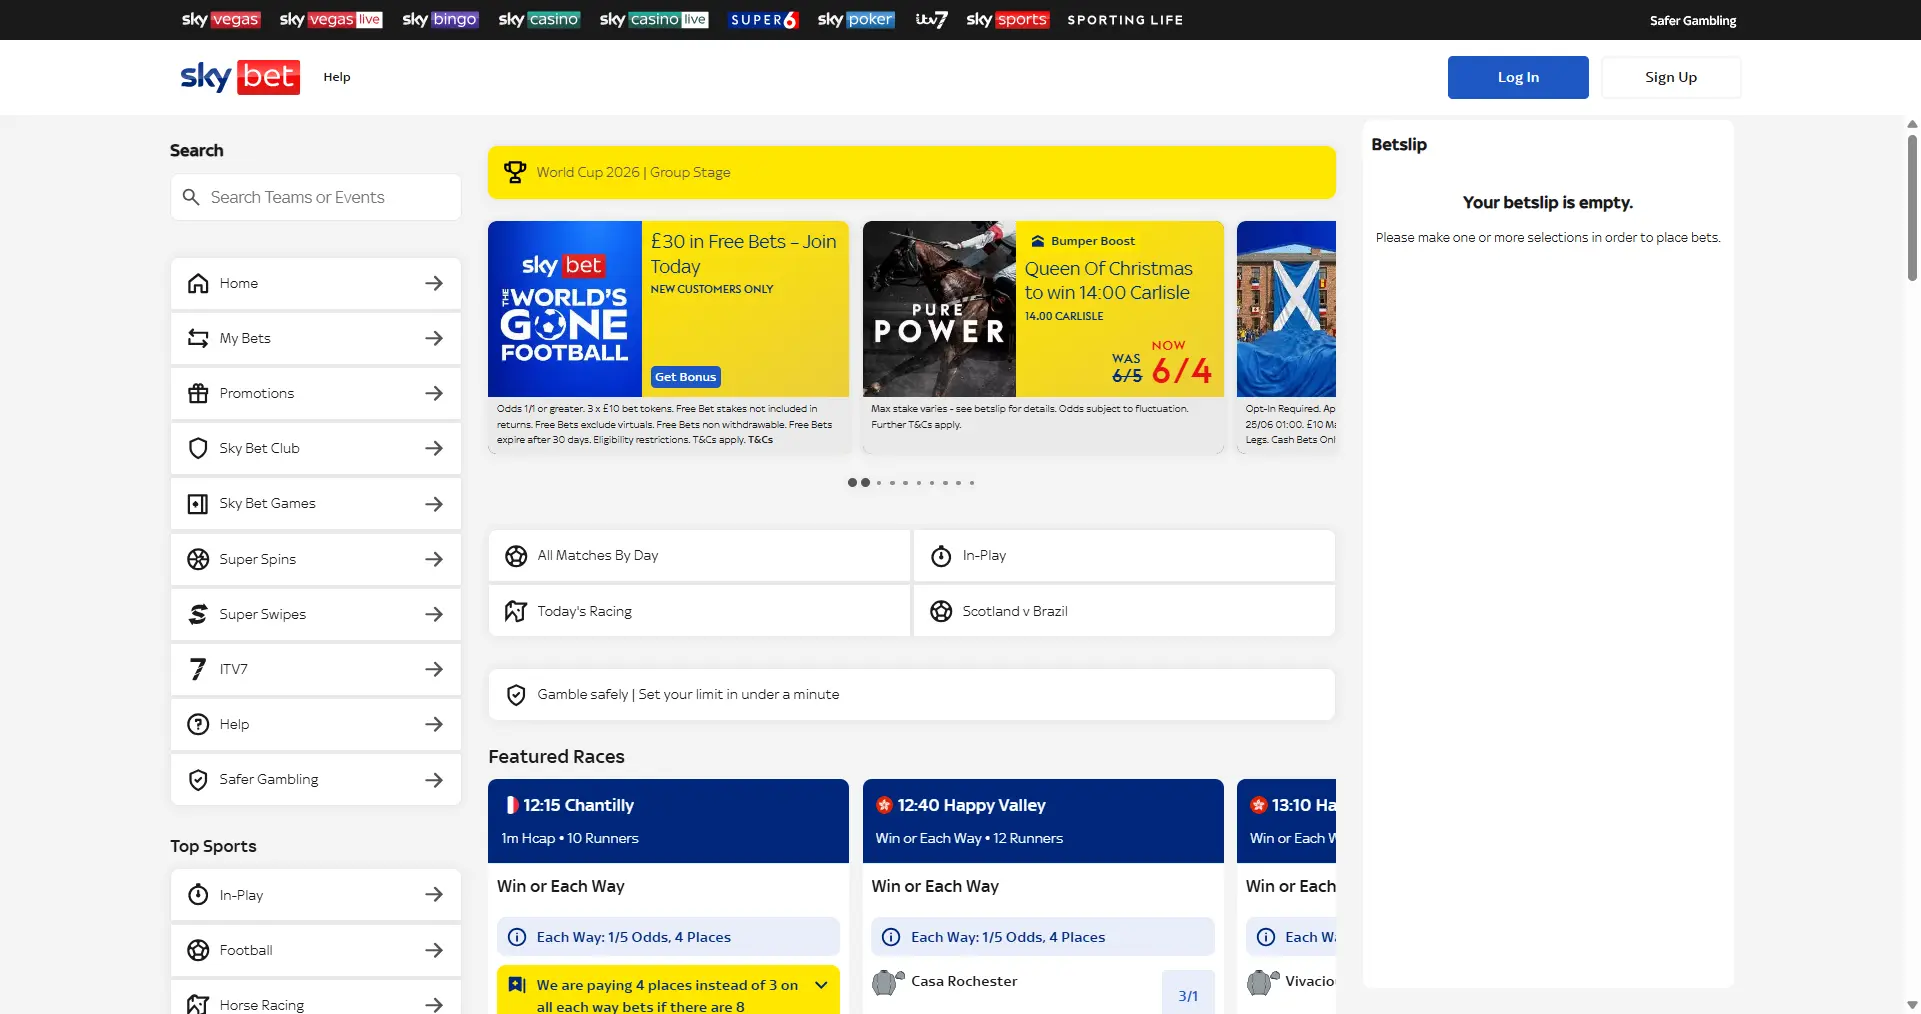Click the Home house icon

pyautogui.click(x=198, y=283)
